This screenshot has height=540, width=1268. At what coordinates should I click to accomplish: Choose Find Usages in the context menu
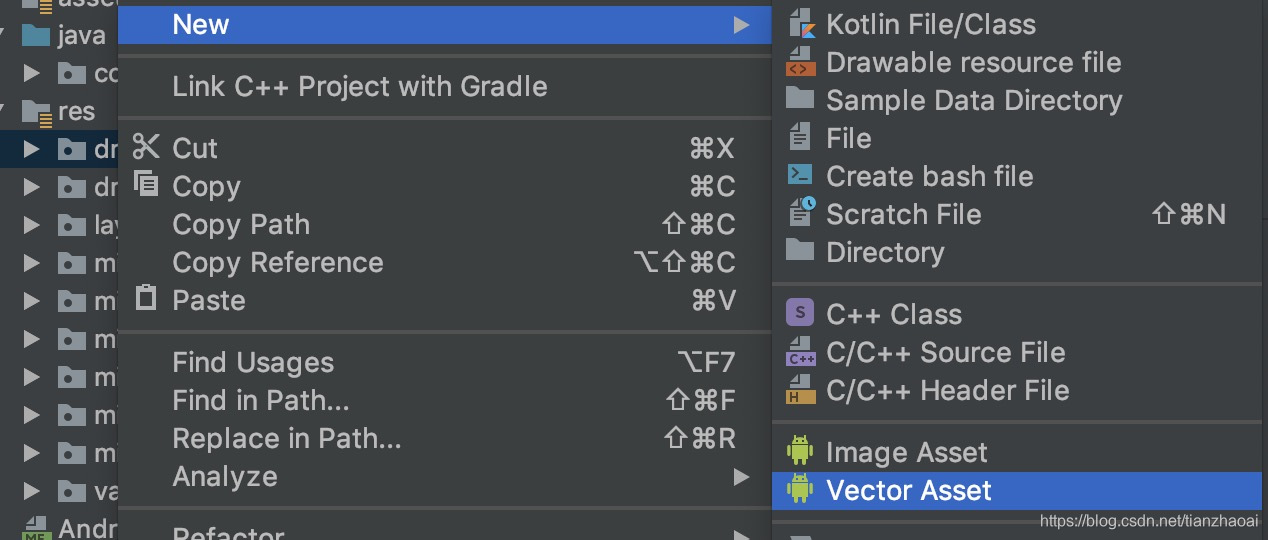pyautogui.click(x=253, y=363)
